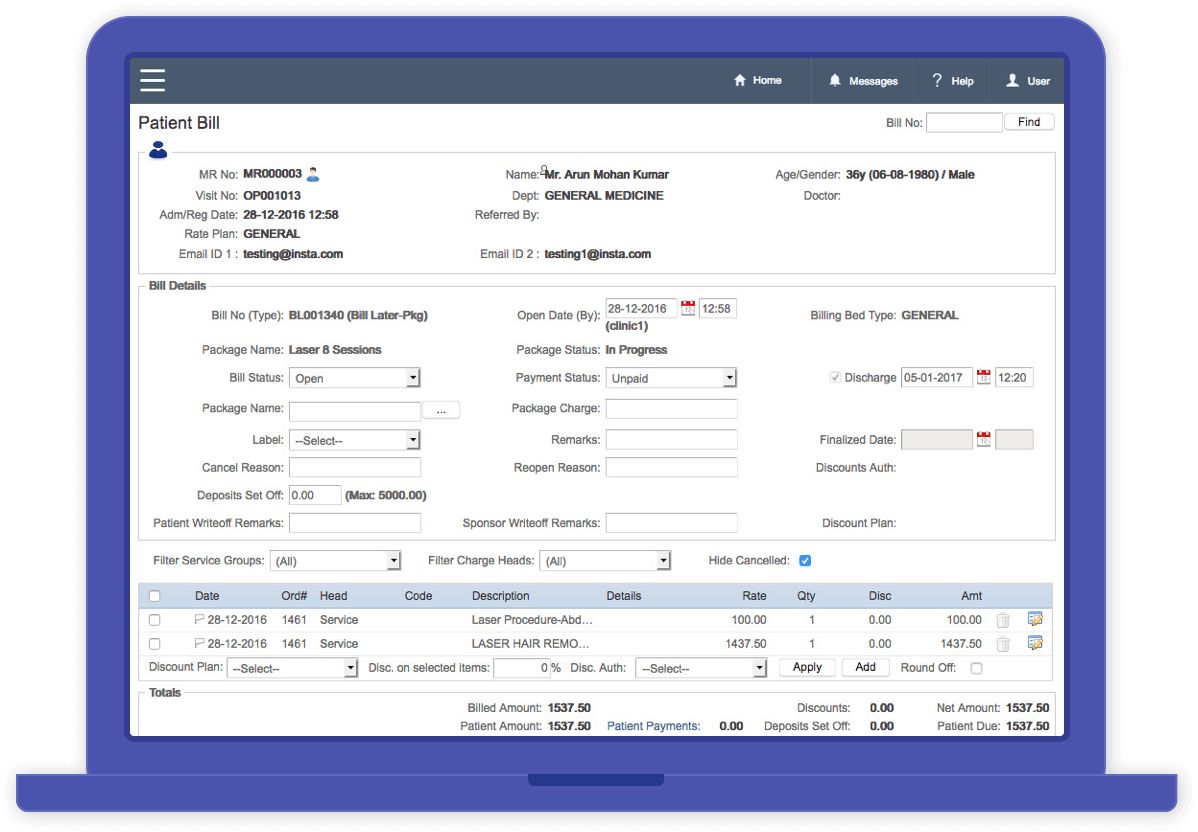This screenshot has width=1198, height=832.
Task: Open calendar icon next to Discharge date
Action: 983,377
